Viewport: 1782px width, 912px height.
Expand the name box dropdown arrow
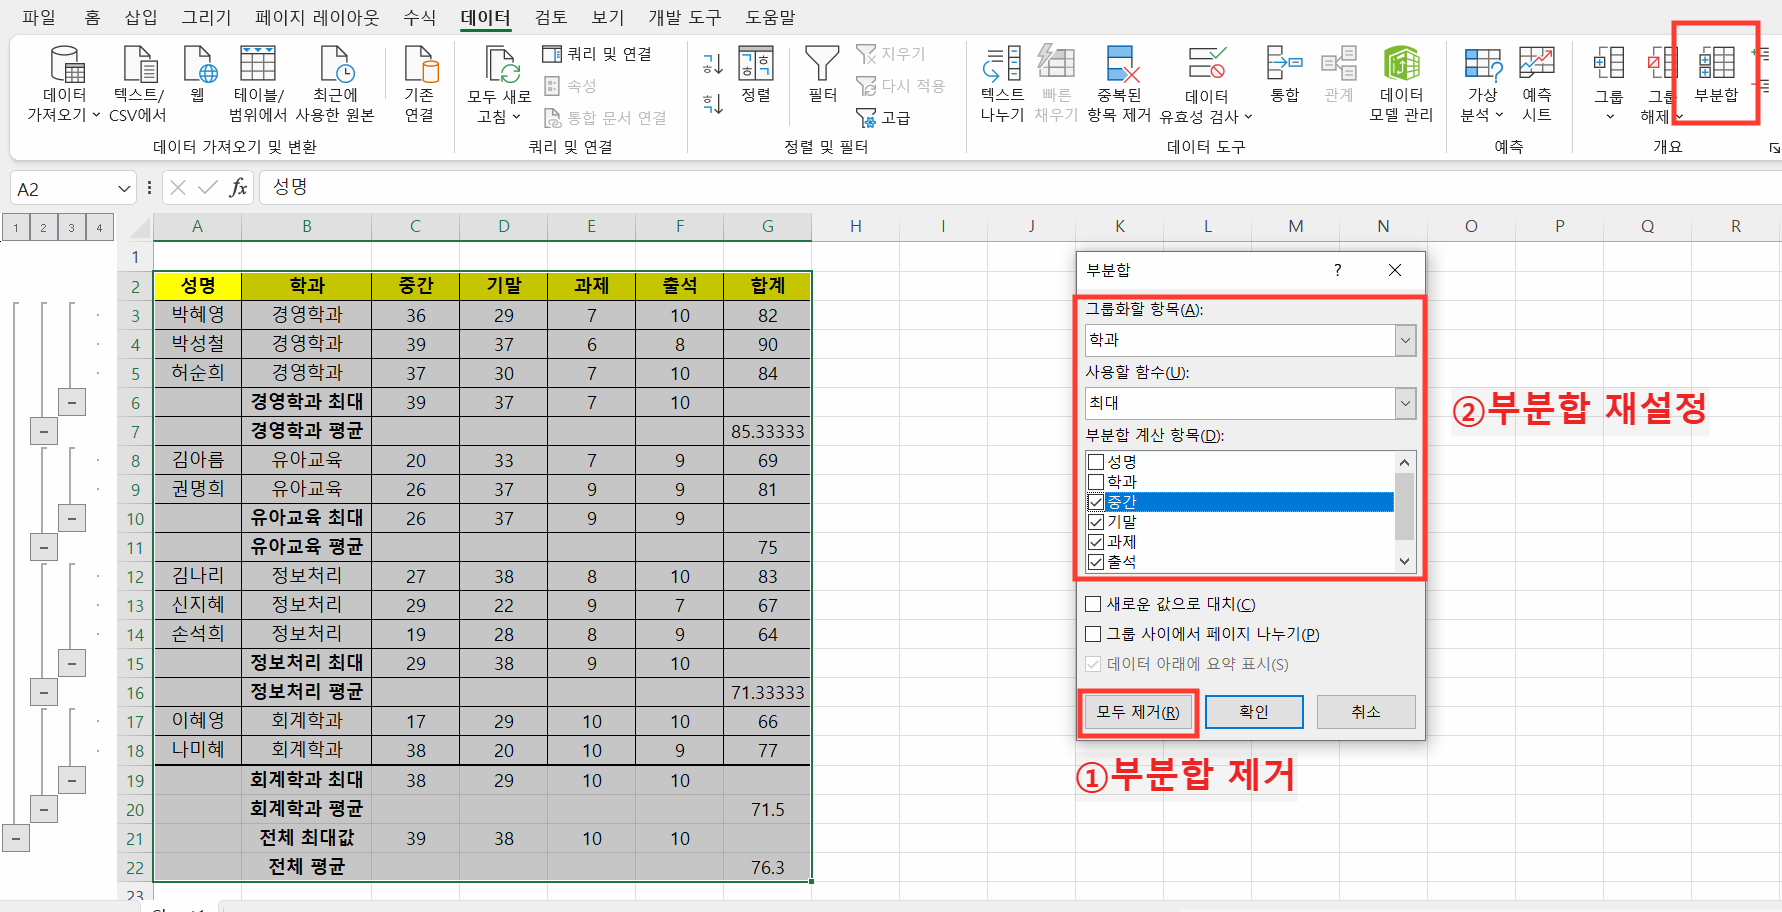[123, 187]
